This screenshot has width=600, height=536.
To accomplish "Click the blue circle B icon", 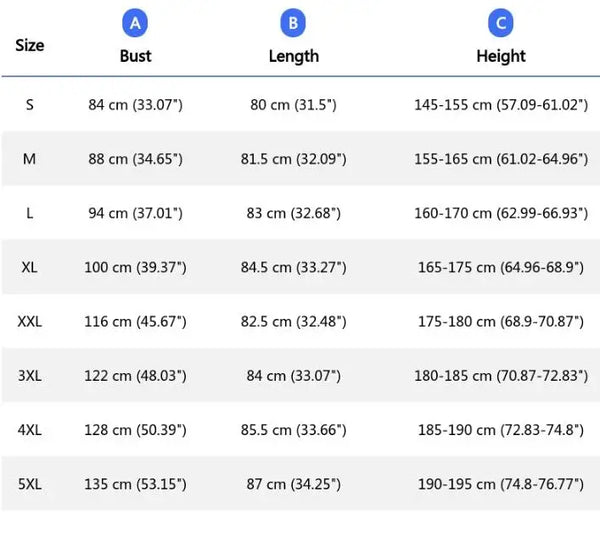I will (293, 23).
